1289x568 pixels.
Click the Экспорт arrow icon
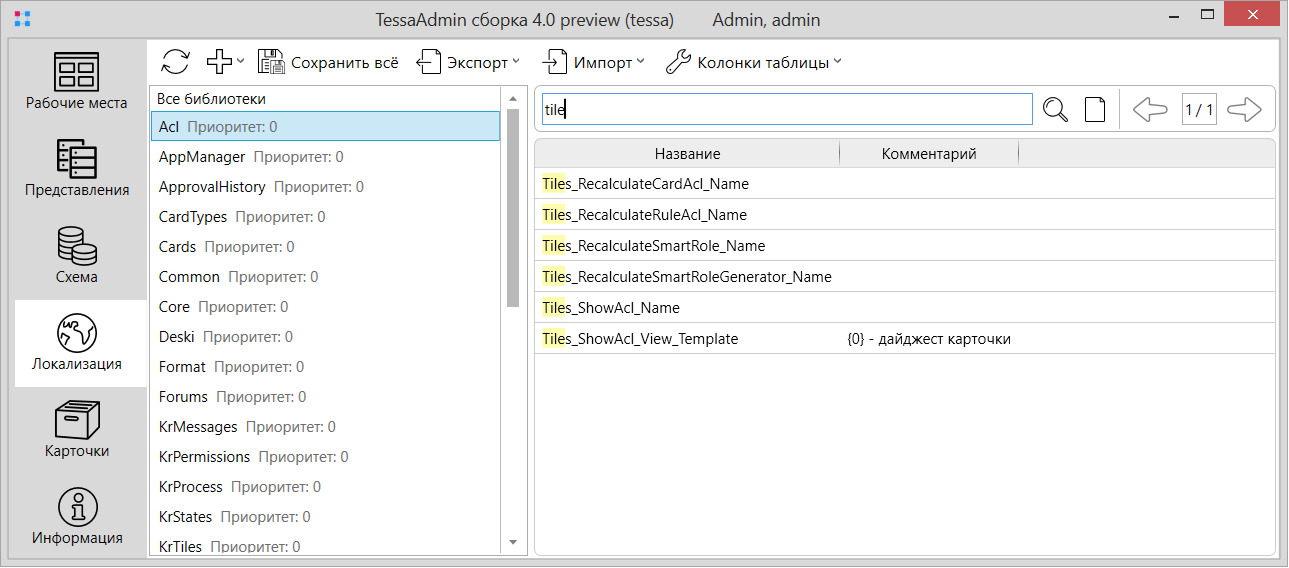(x=429, y=62)
